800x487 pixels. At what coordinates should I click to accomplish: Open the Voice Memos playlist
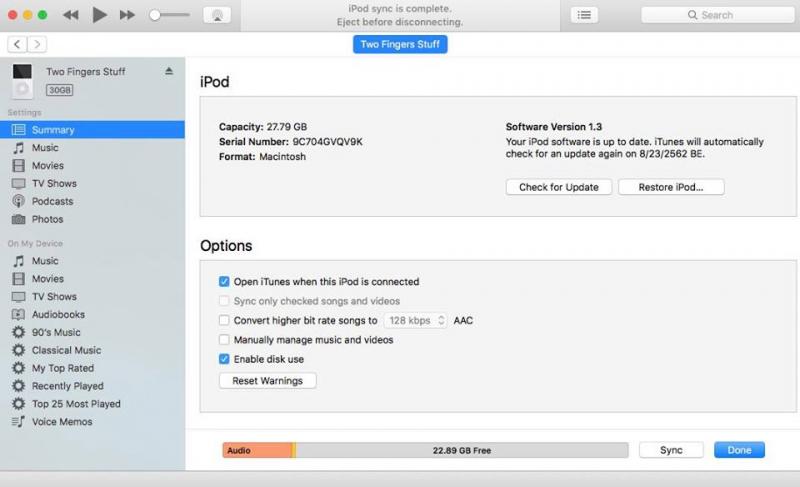92,422
